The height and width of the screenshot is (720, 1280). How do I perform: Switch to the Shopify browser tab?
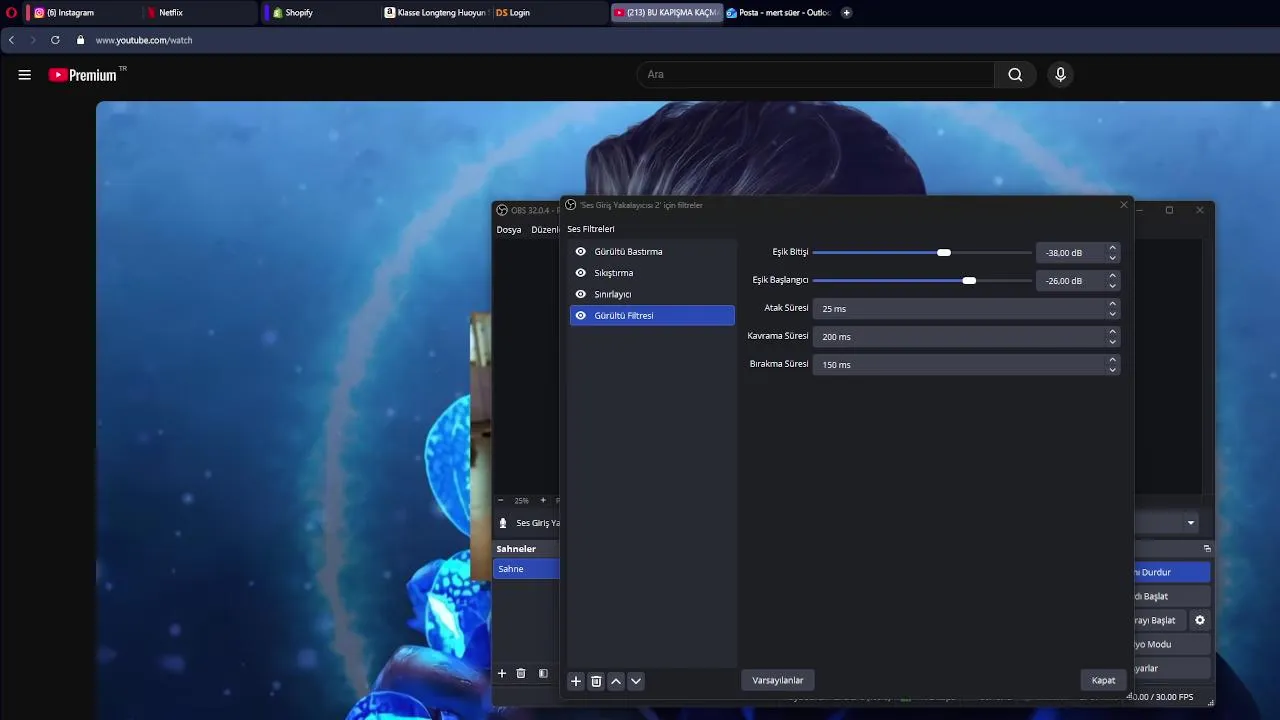pyautogui.click(x=320, y=13)
